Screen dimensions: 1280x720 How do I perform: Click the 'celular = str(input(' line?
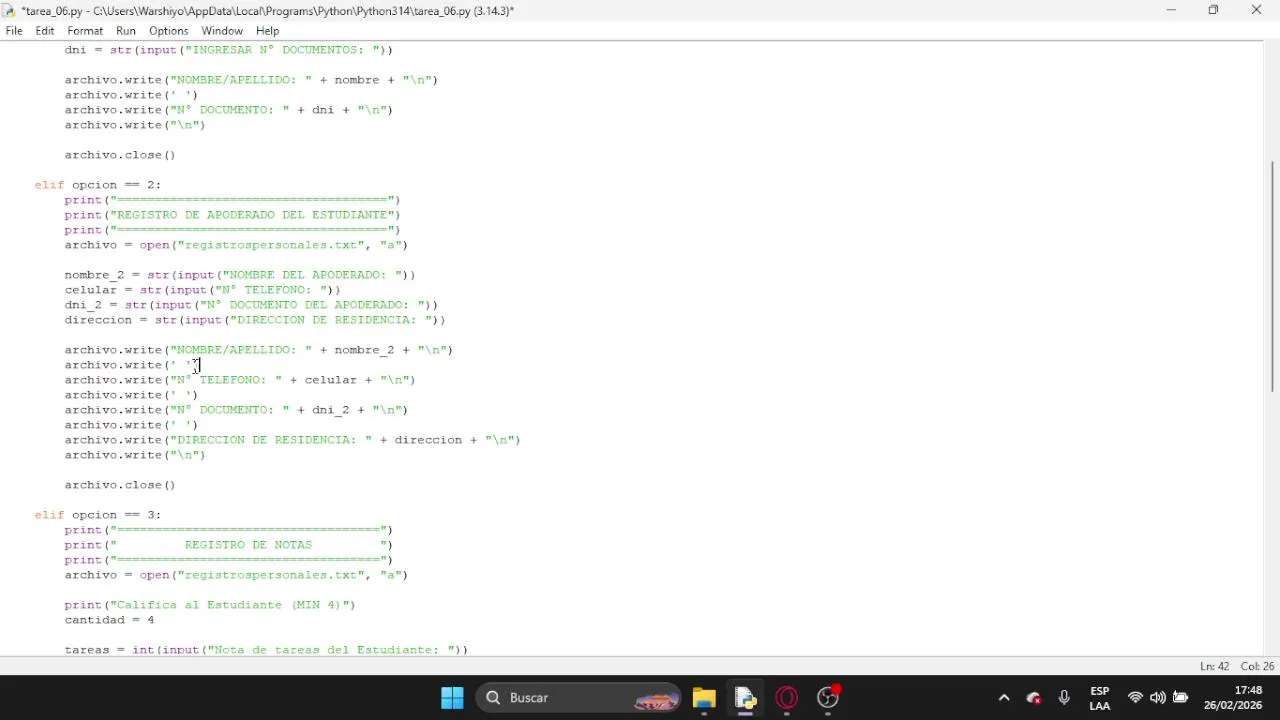coord(203,290)
